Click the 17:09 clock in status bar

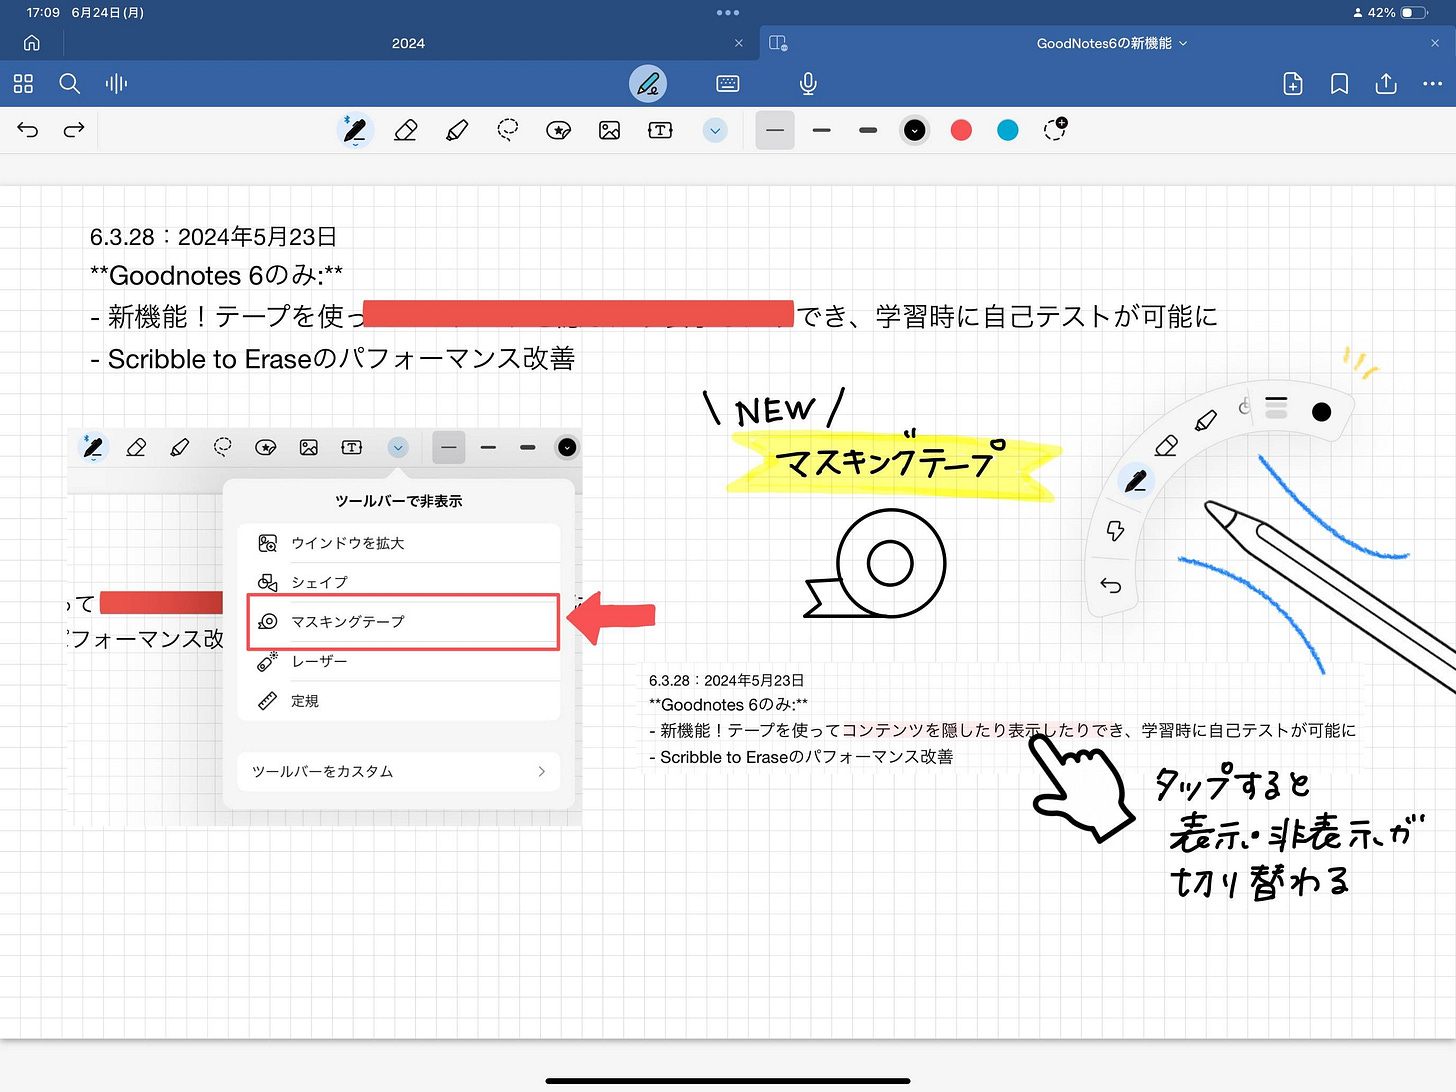[x=43, y=13]
